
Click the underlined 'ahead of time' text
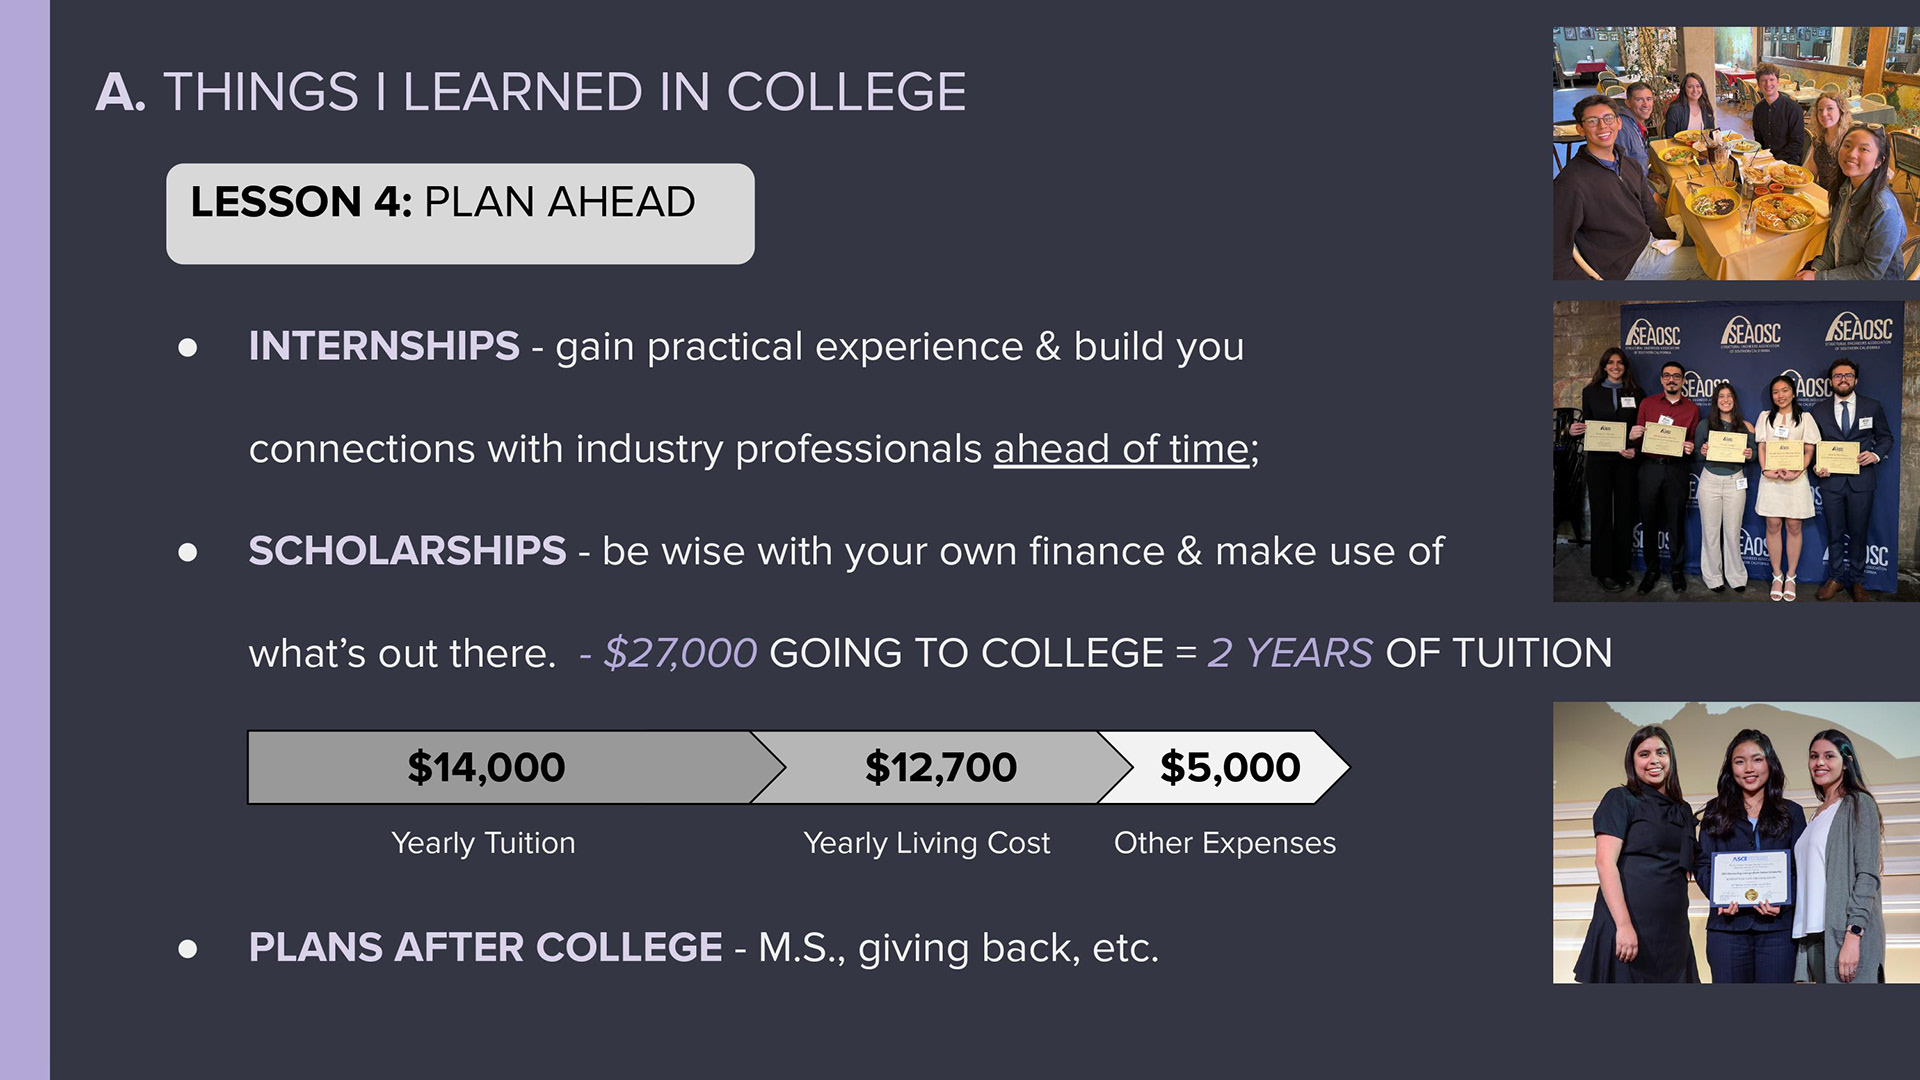click(x=1121, y=449)
